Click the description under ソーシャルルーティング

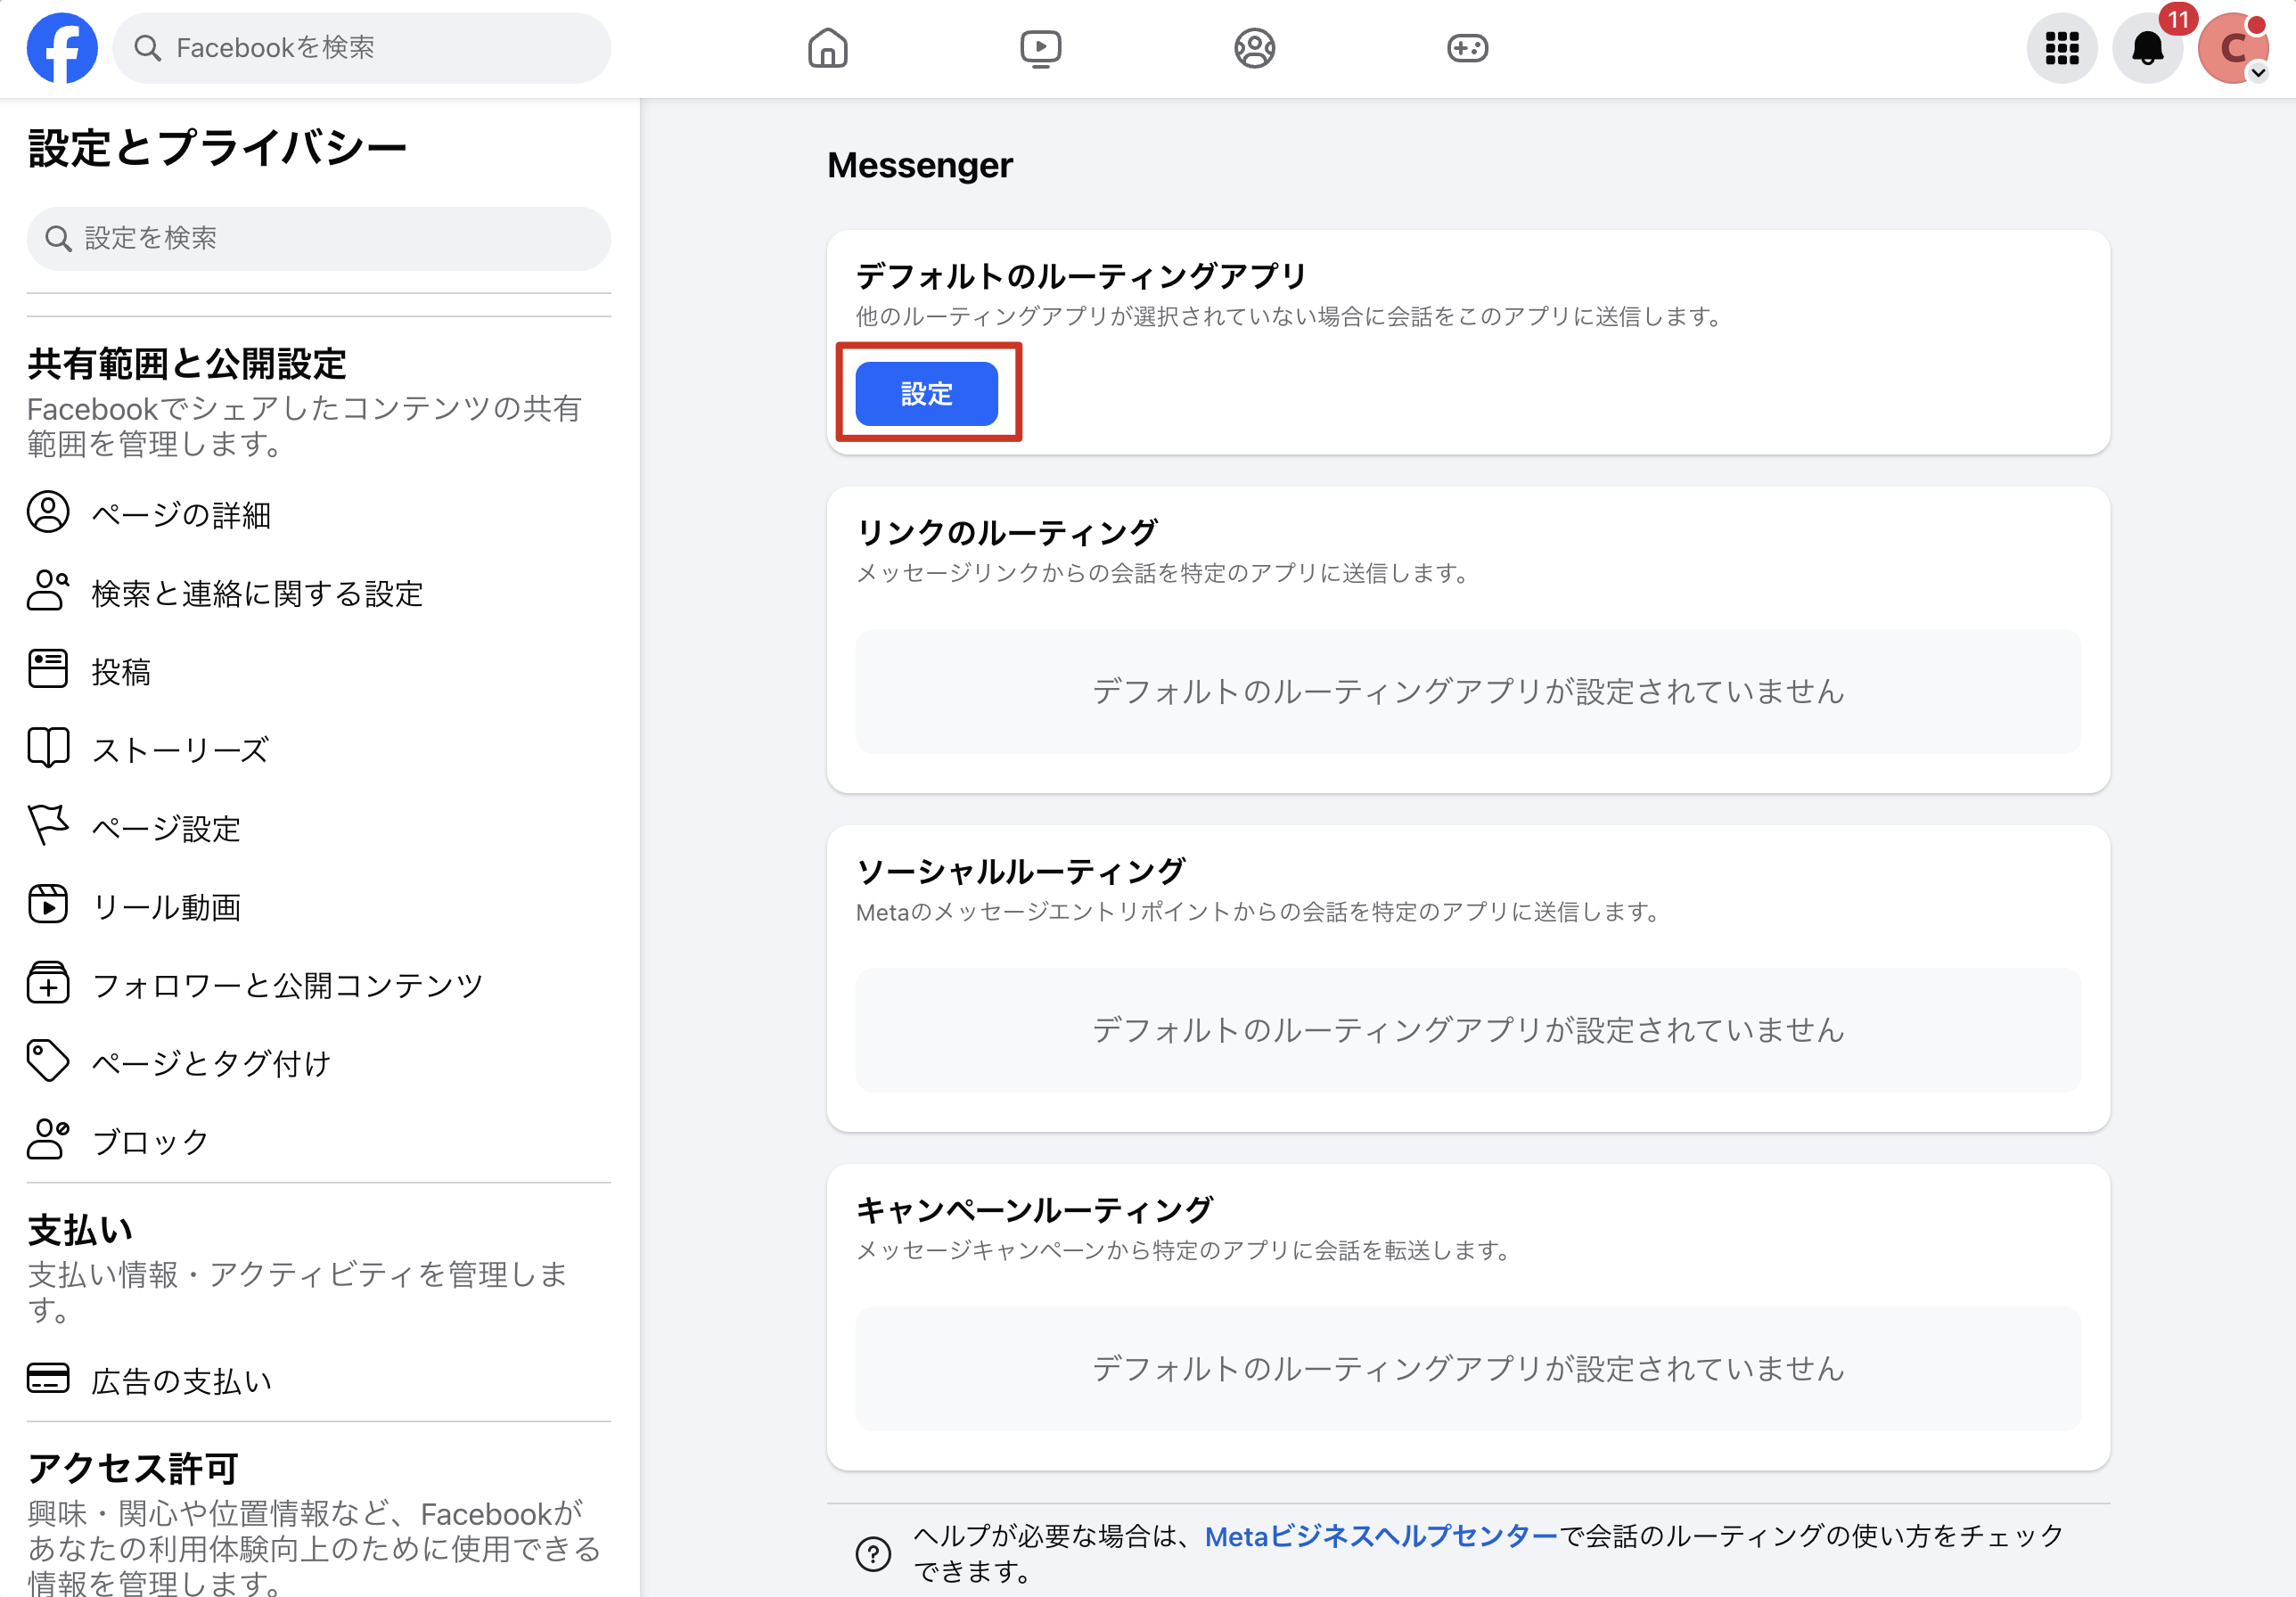tap(1259, 911)
